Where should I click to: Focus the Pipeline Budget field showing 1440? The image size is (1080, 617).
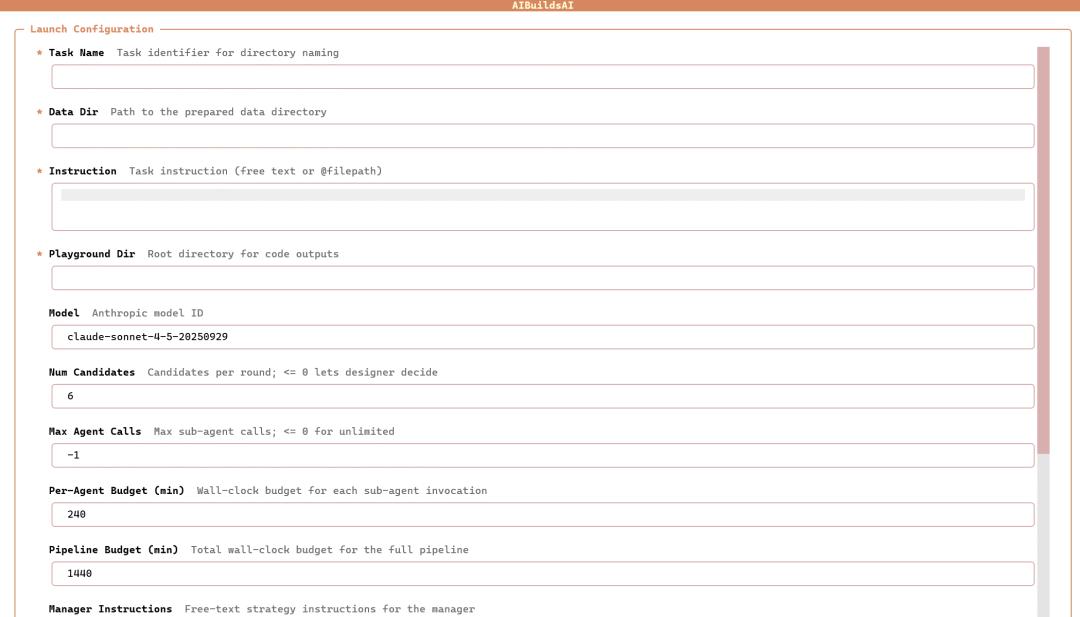click(x=542, y=573)
